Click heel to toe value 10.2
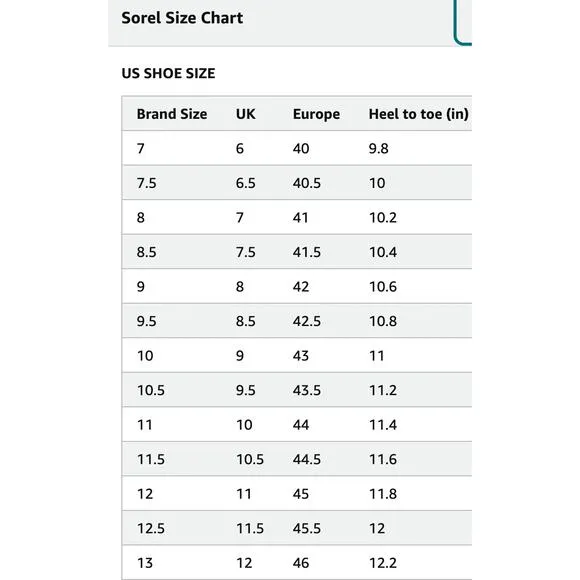Screen dimensions: 580x580 pyautogui.click(x=383, y=218)
